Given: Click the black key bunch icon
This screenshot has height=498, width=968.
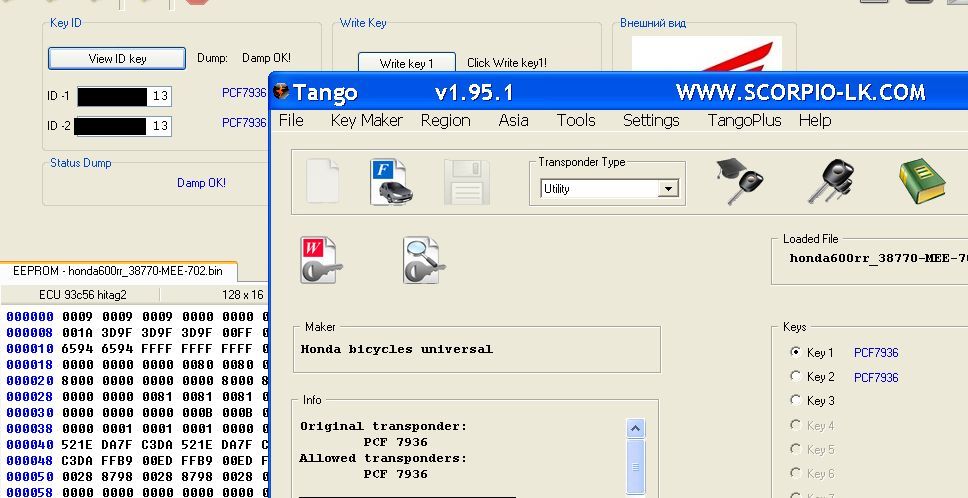Looking at the screenshot, I should (831, 181).
